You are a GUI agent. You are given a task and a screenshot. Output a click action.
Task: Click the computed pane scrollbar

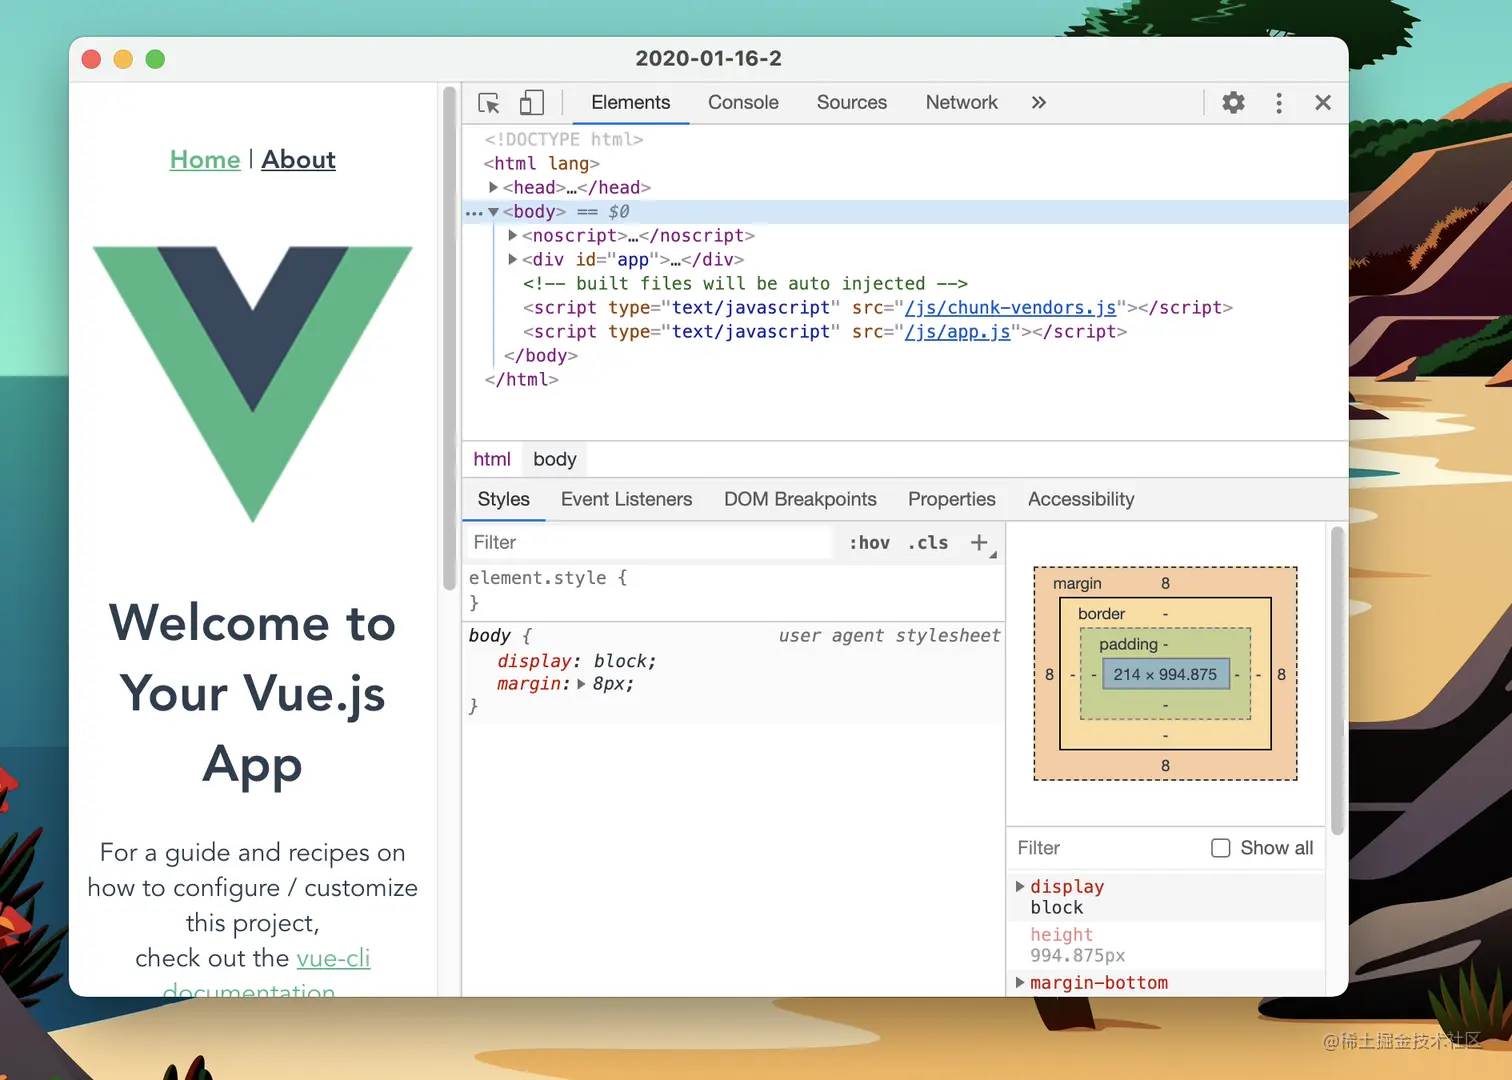pyautogui.click(x=1337, y=681)
